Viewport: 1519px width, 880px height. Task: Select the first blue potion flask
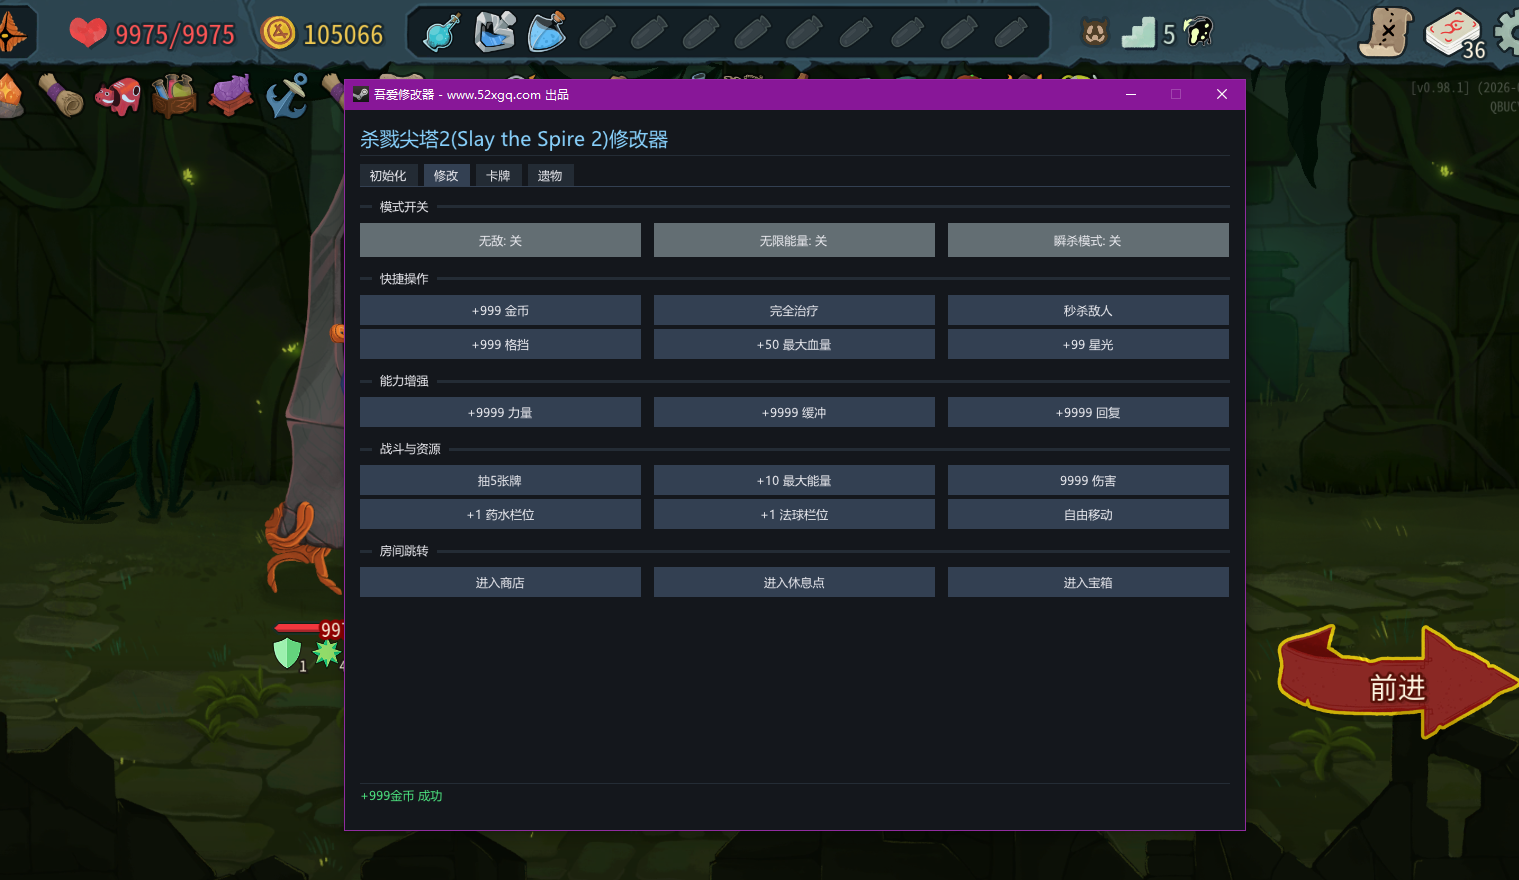(x=440, y=32)
